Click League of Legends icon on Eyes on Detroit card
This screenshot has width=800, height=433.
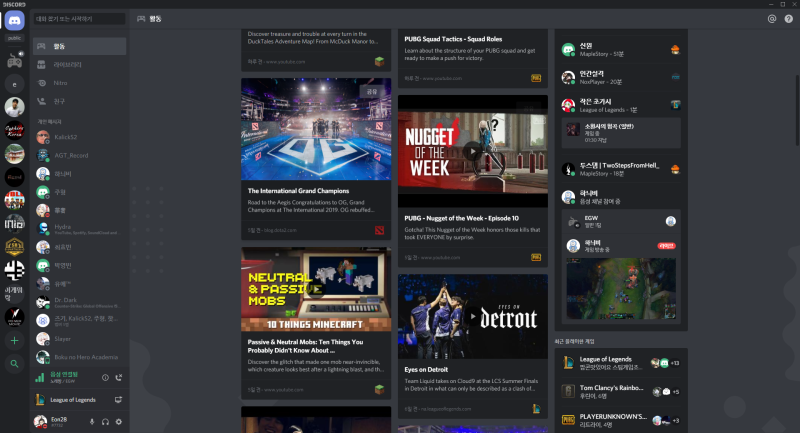[536, 409]
